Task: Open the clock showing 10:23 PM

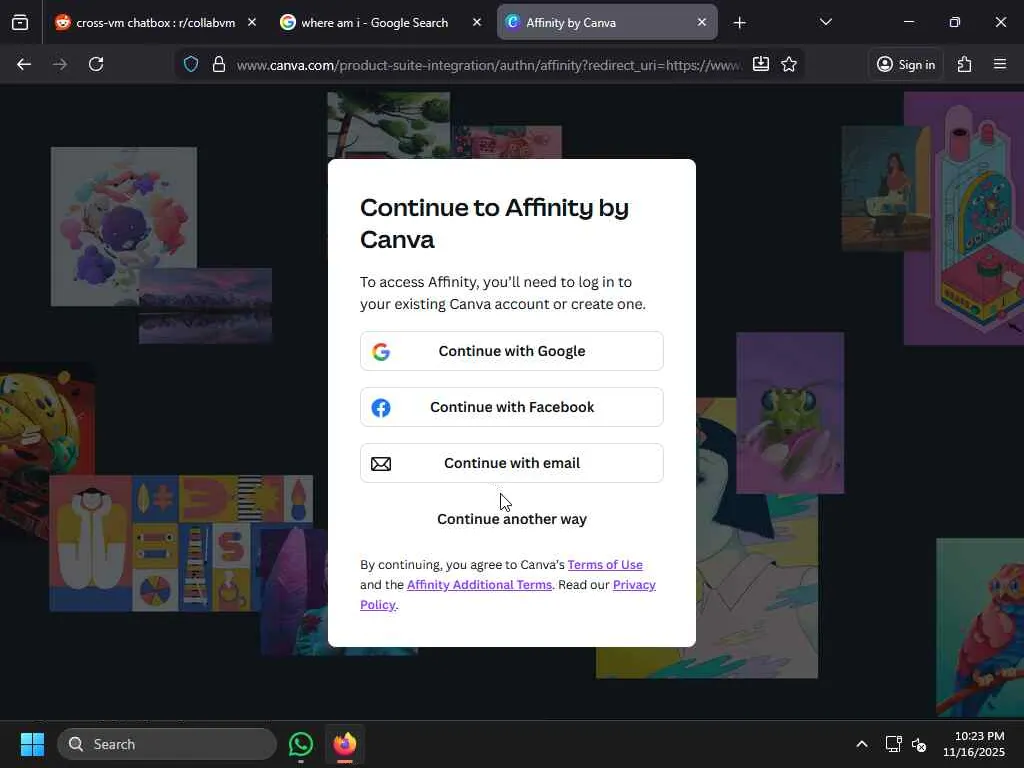Action: pyautogui.click(x=973, y=744)
